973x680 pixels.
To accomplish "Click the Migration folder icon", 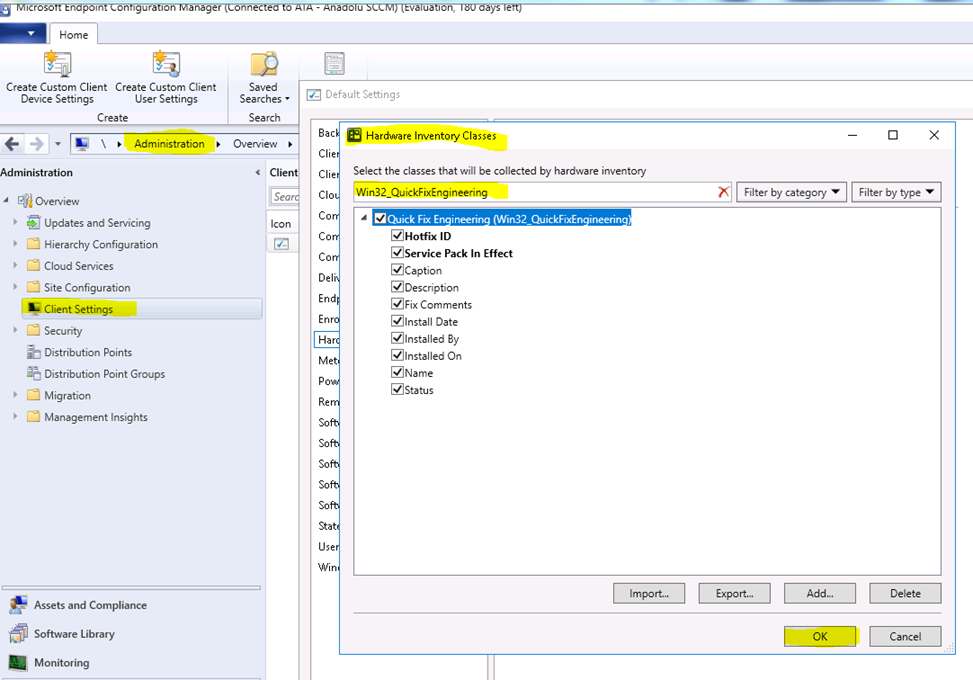I will pyautogui.click(x=34, y=395).
